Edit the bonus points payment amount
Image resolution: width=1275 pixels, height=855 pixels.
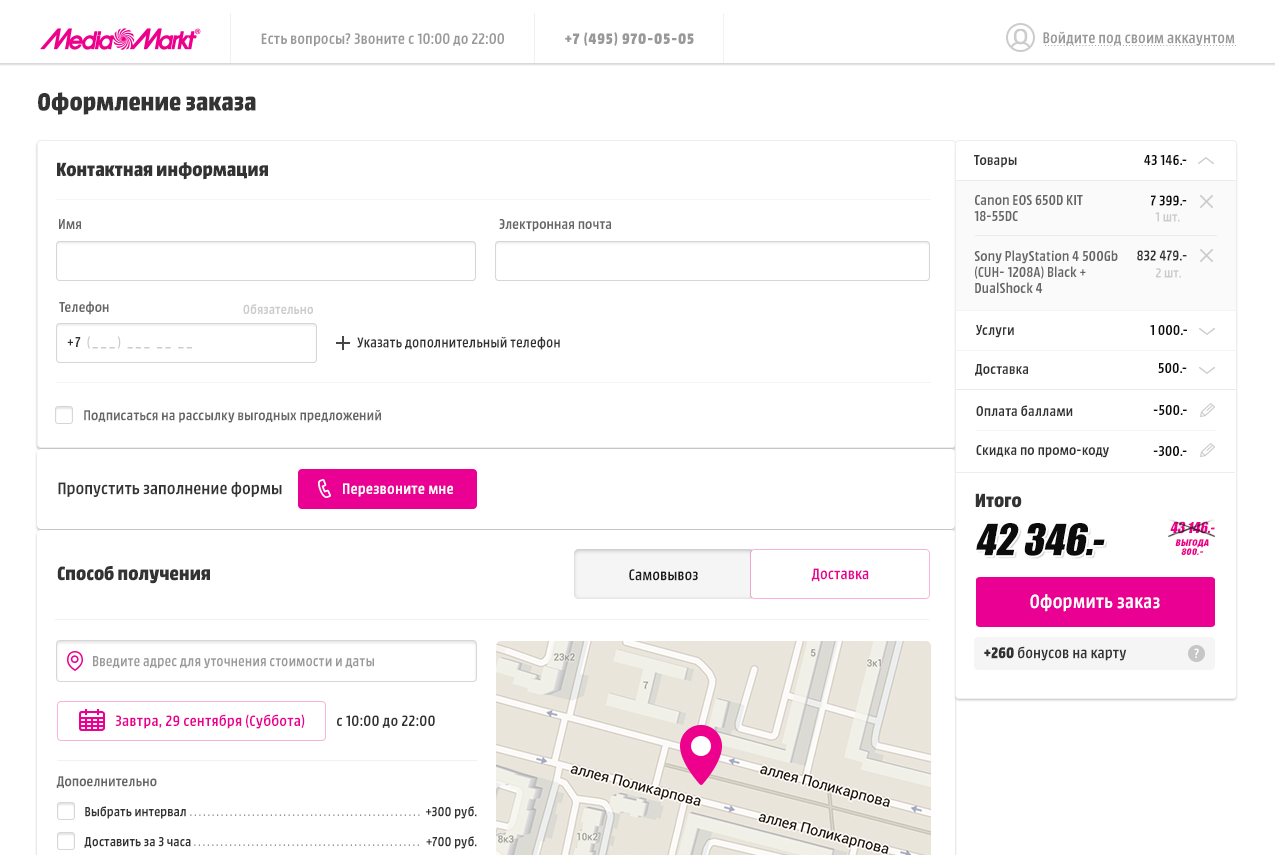point(1207,410)
